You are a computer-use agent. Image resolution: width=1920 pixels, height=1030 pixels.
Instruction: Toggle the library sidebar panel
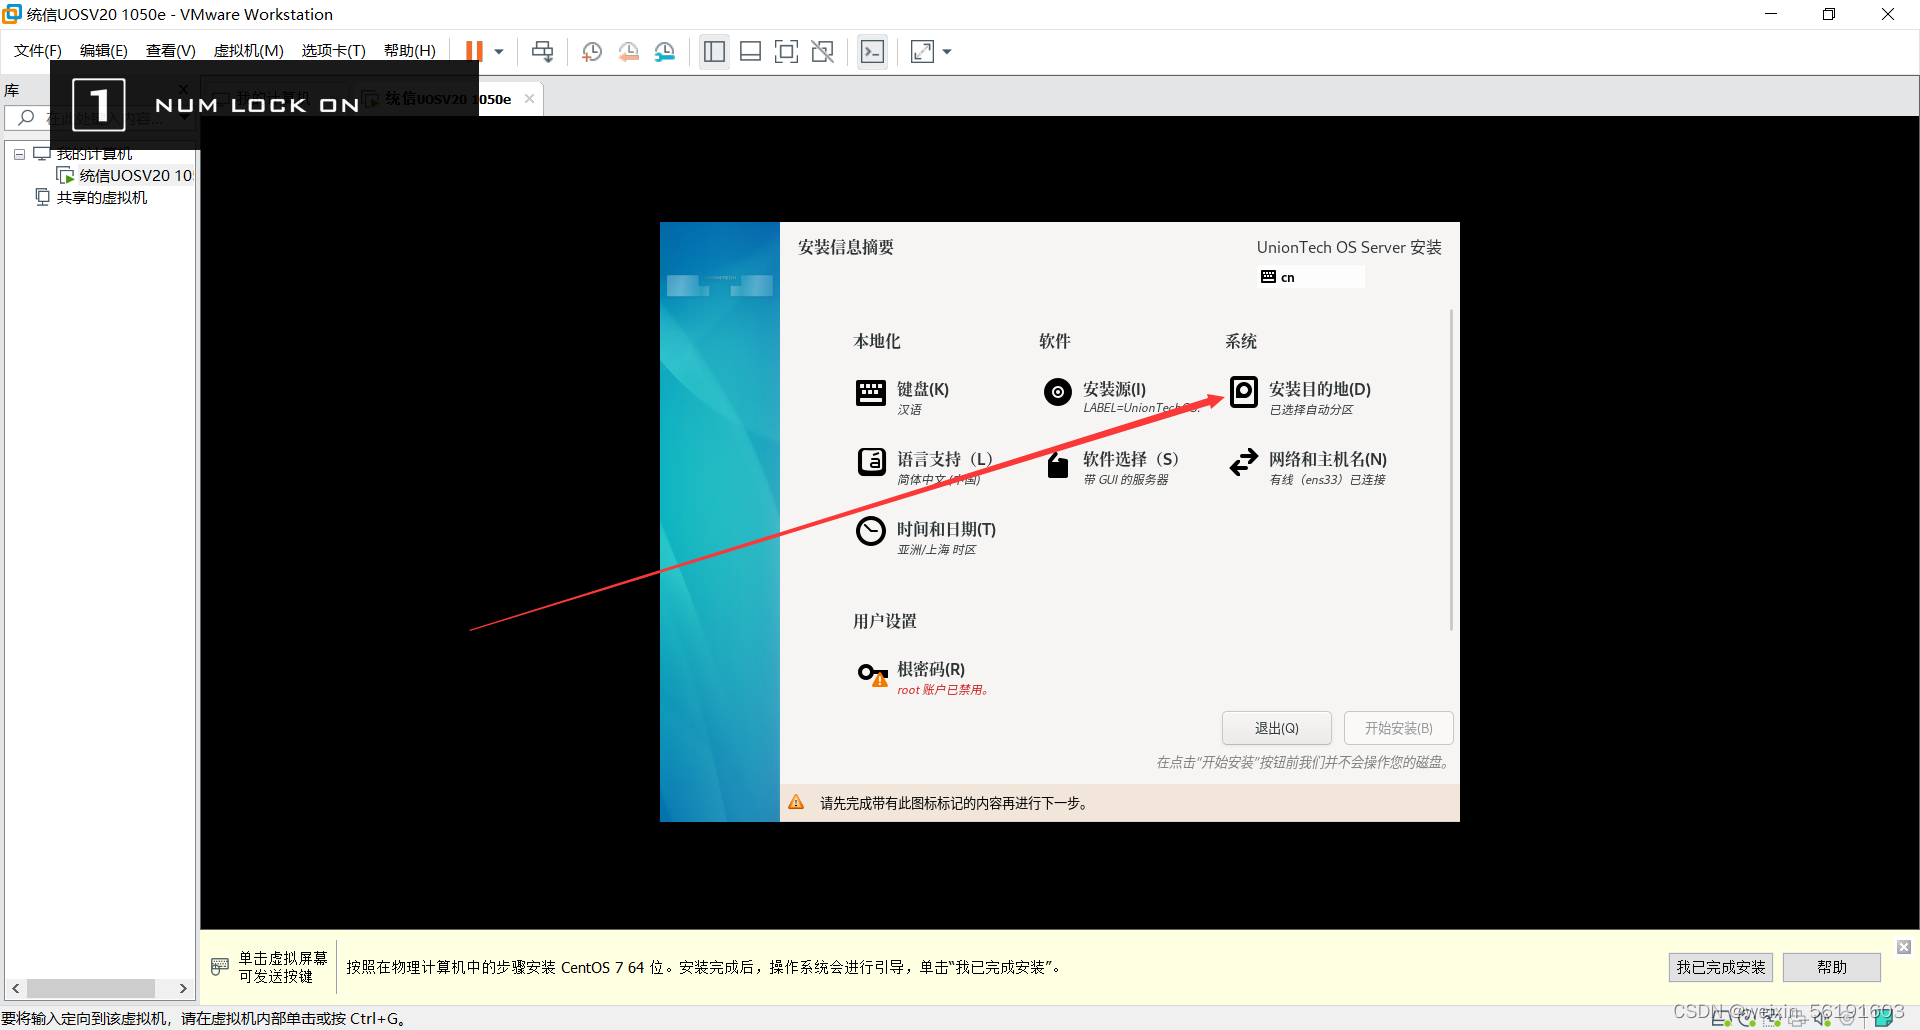pos(714,51)
